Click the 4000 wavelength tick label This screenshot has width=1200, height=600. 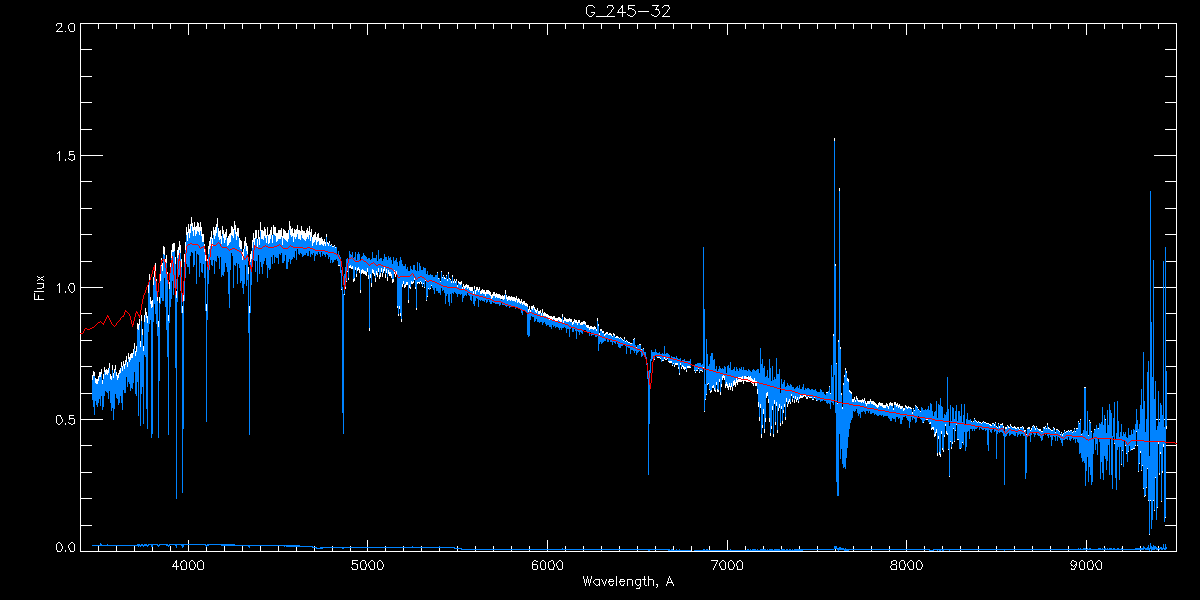click(188, 564)
